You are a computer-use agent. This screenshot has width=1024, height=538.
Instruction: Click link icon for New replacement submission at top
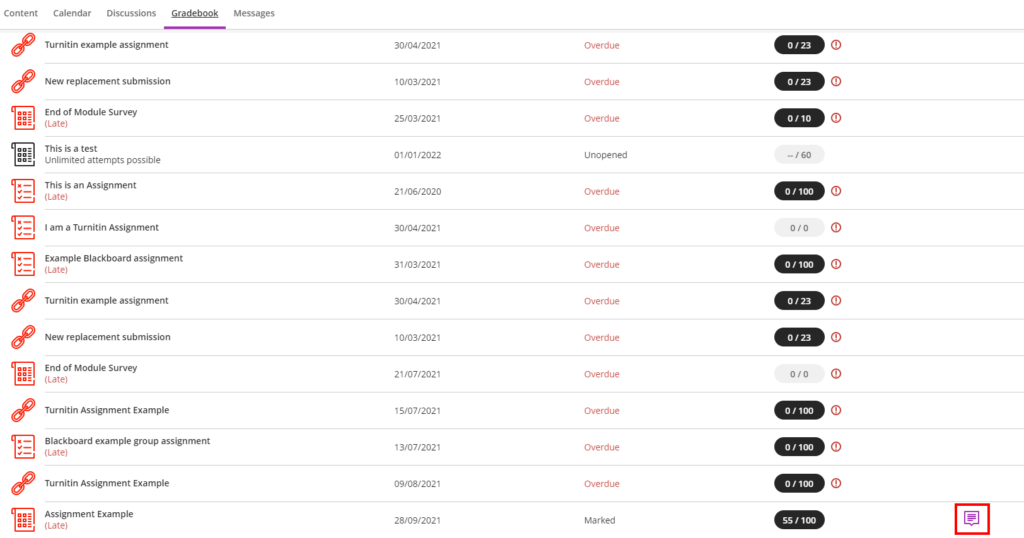[x=23, y=82]
